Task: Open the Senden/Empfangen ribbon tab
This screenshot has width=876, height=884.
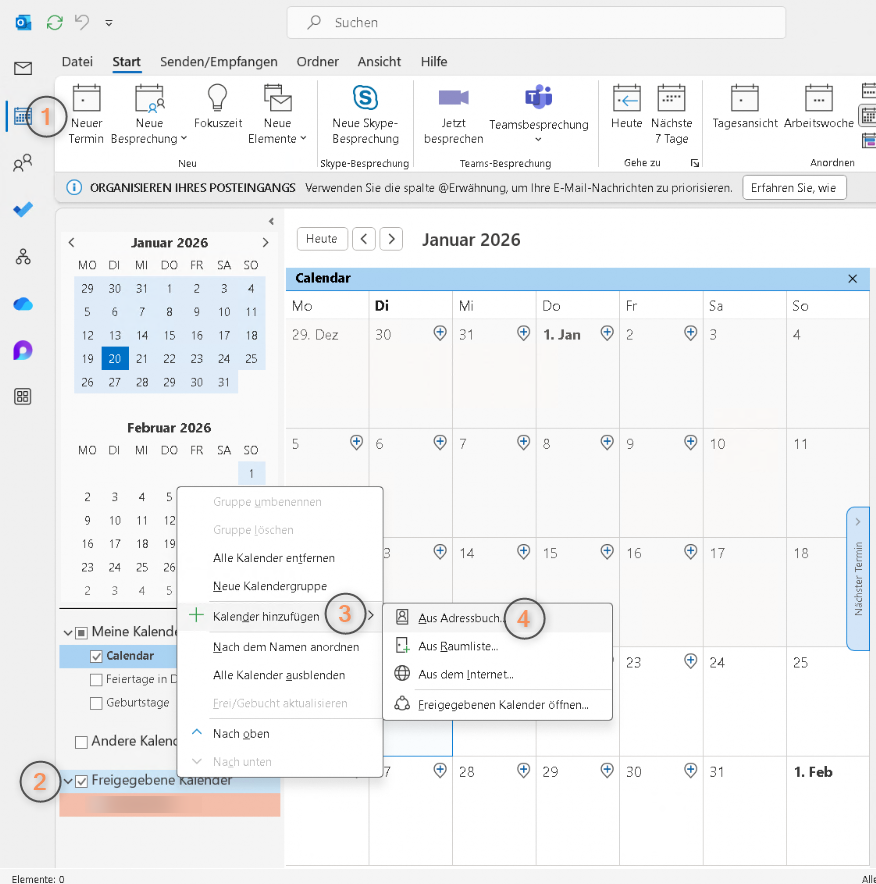Action: pos(218,61)
